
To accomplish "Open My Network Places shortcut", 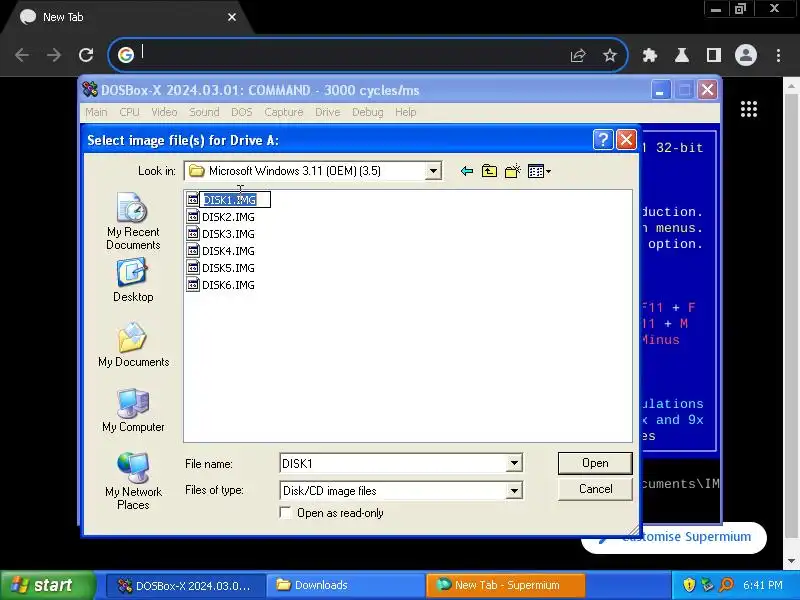I will (133, 482).
